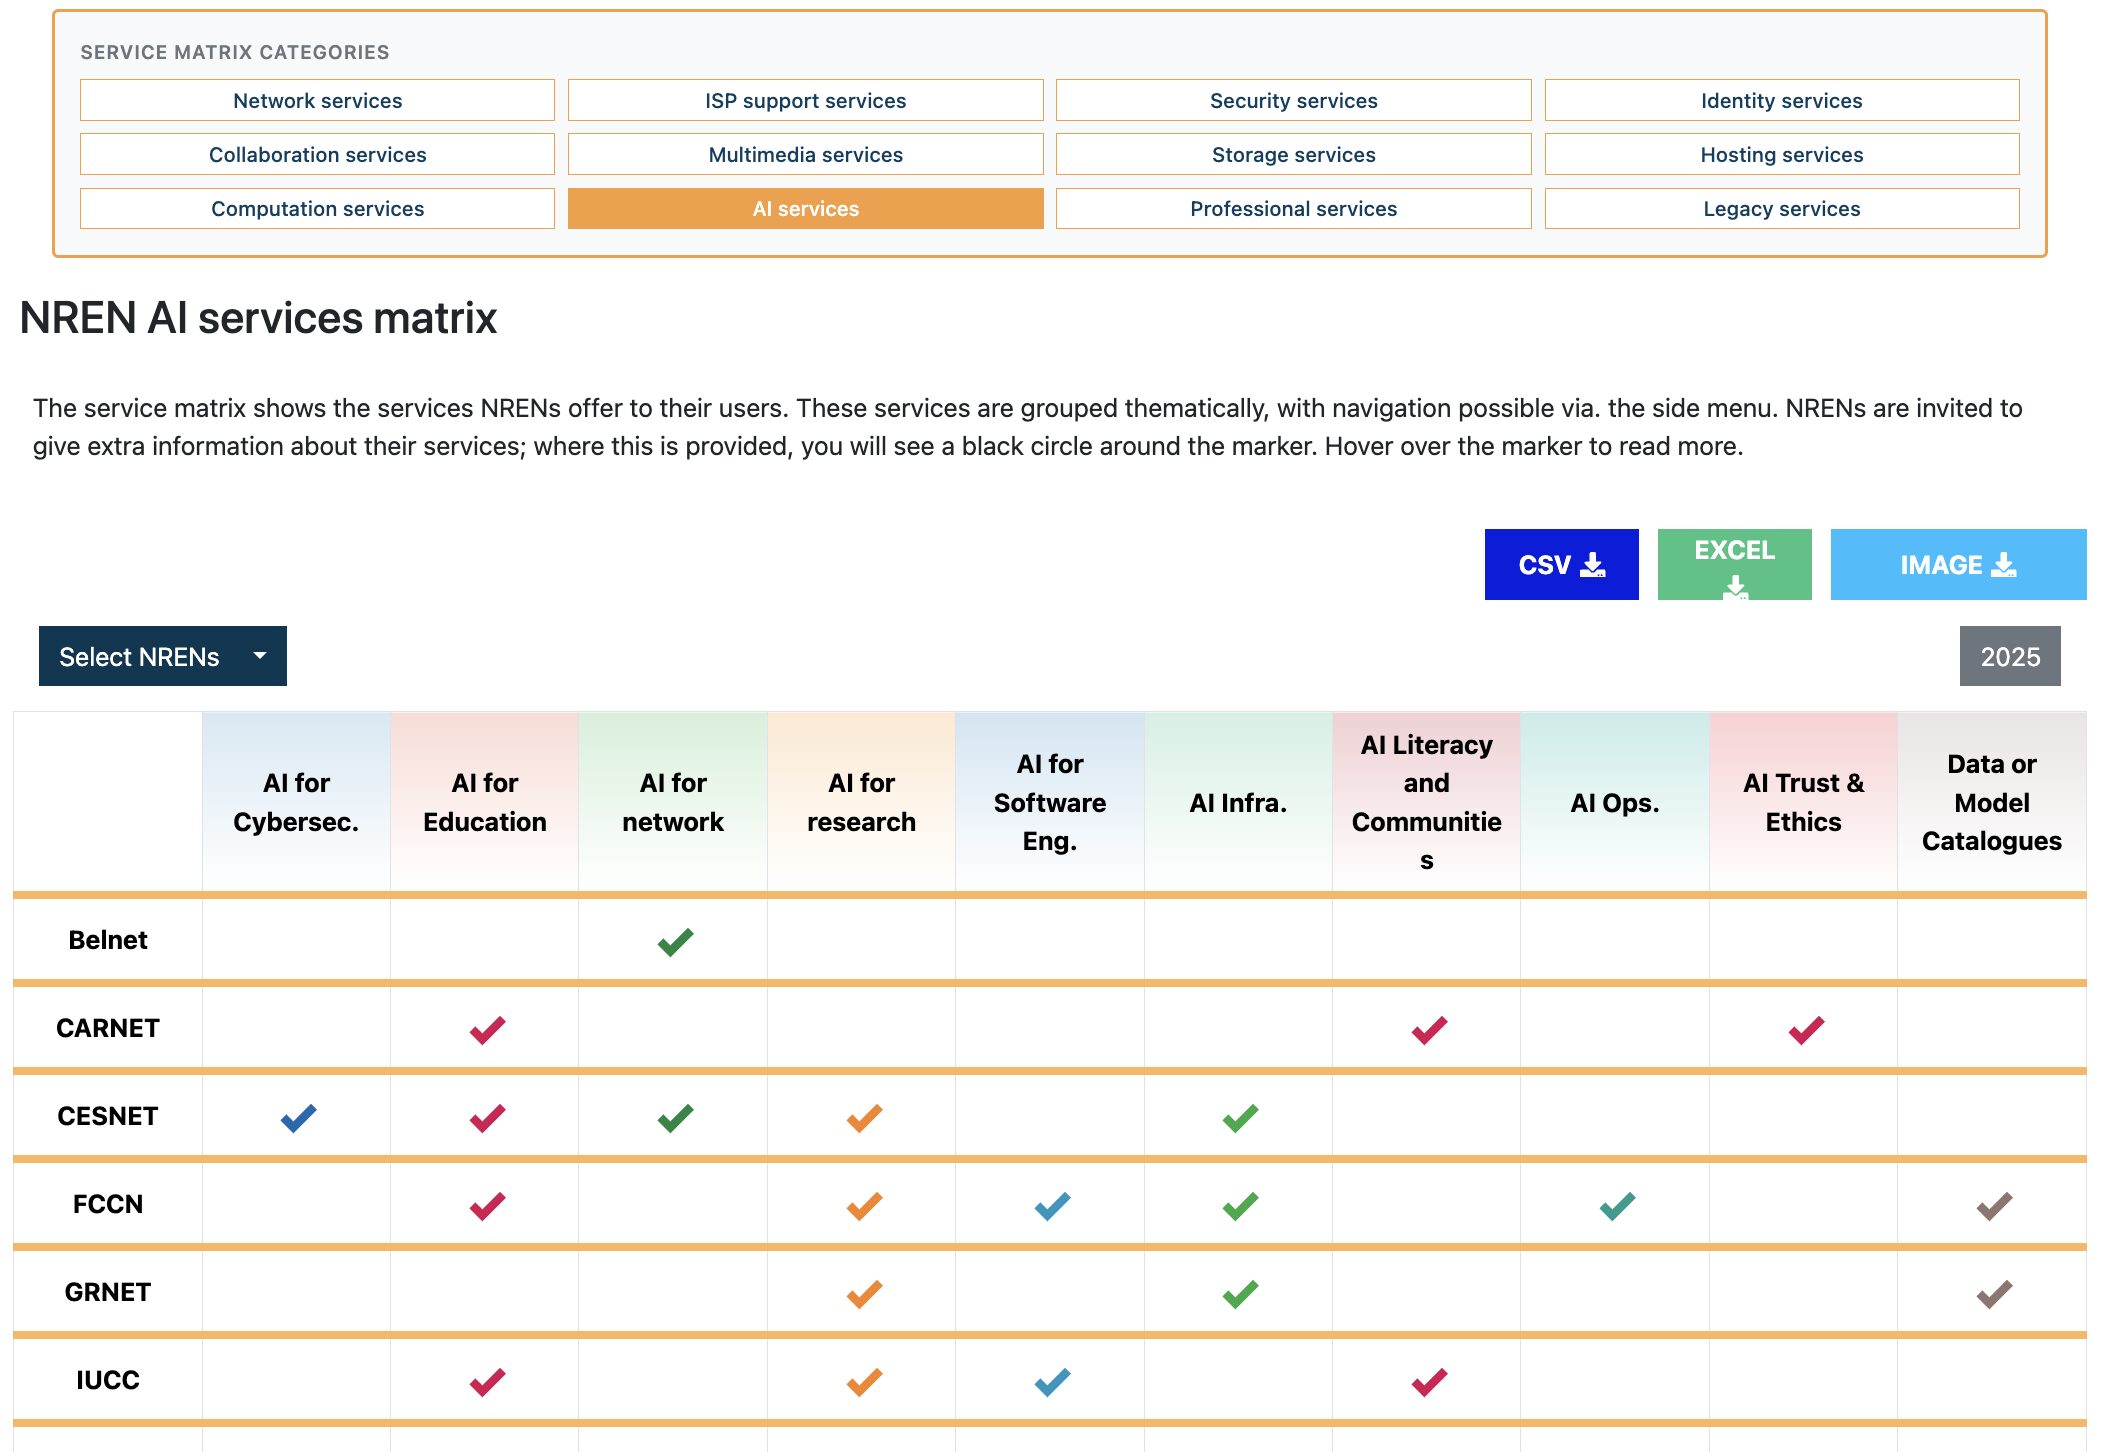Click CARNET's AI Literacy and Communities checkmark
The width and height of the screenshot is (2104, 1452).
click(1429, 1029)
